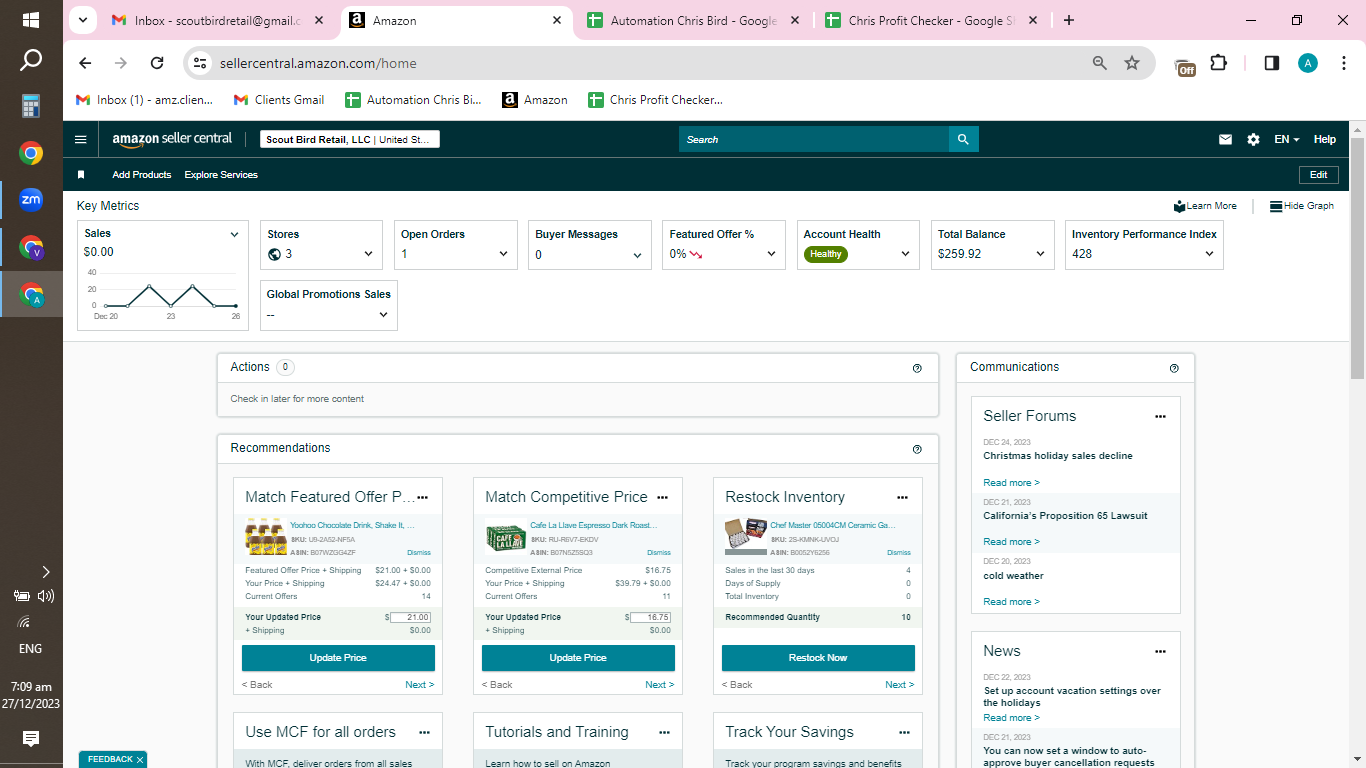The height and width of the screenshot is (768, 1366).
Task: Expand the Featured Offer % dropdown
Action: [x=771, y=254]
